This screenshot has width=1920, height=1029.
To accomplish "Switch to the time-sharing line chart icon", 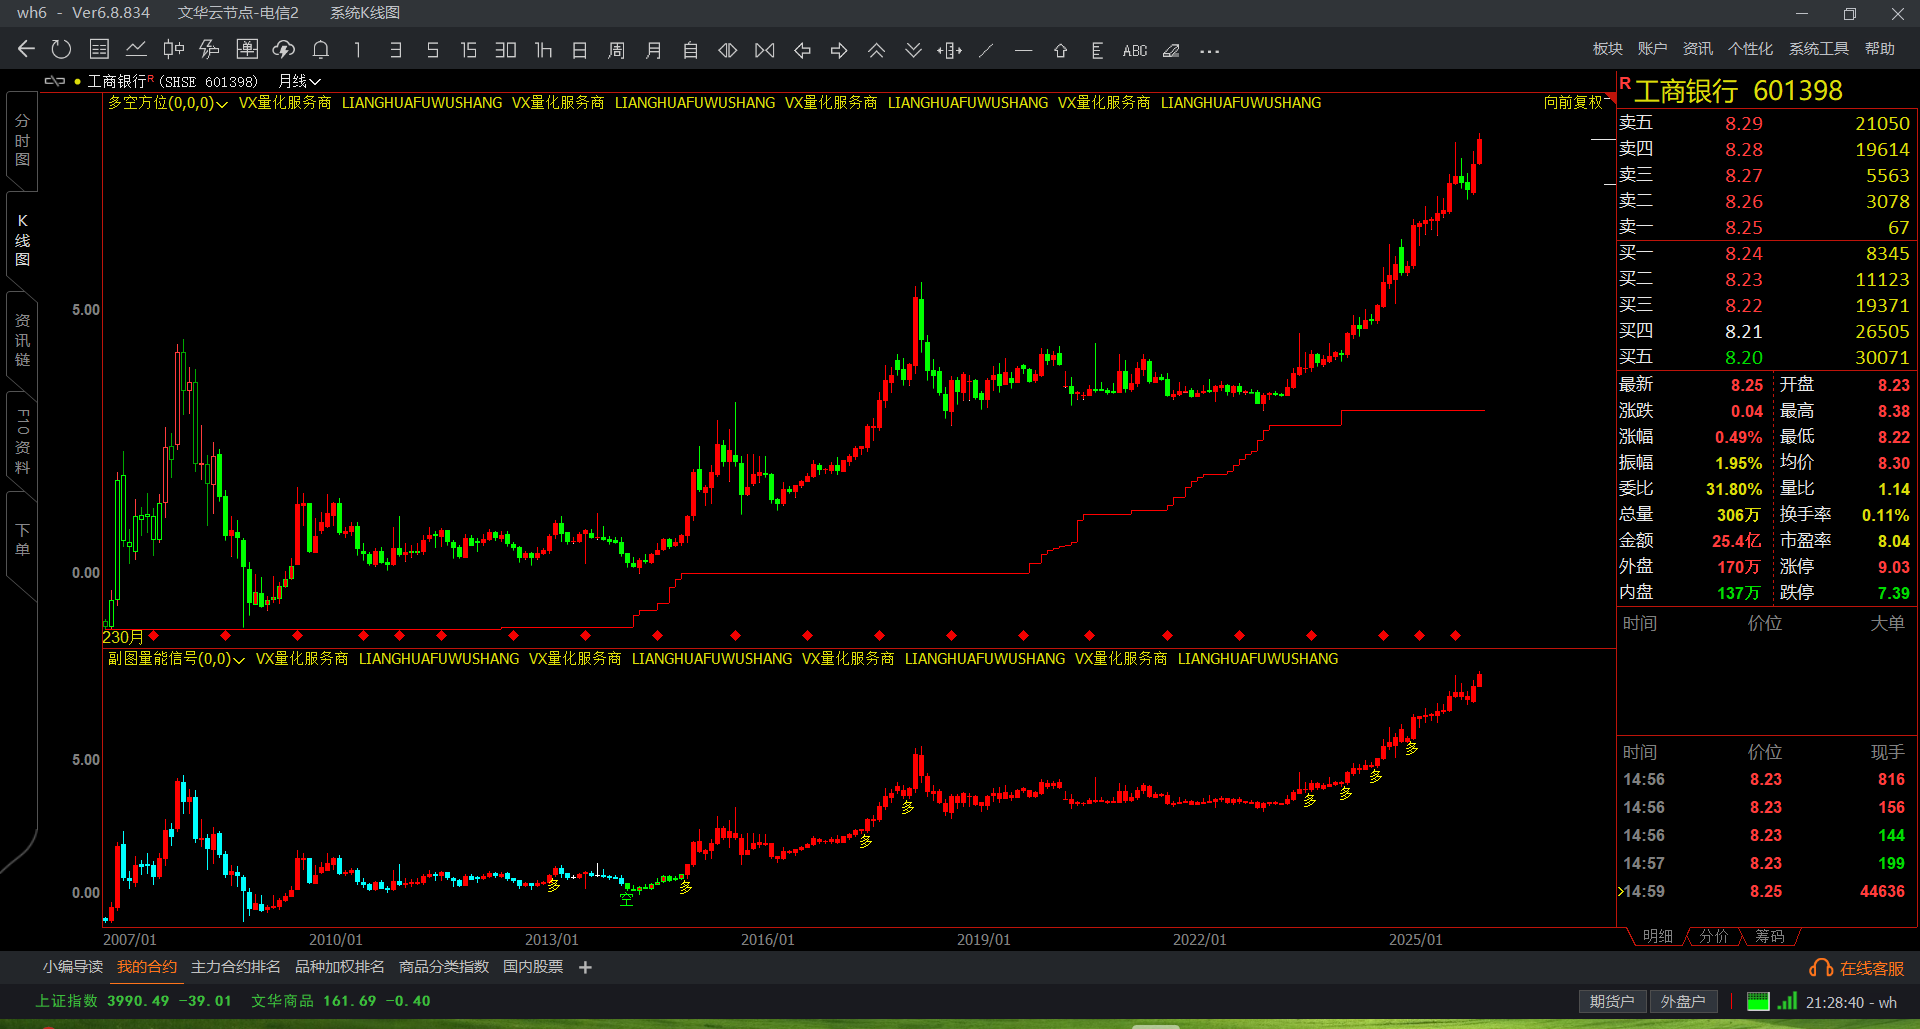I will point(136,49).
